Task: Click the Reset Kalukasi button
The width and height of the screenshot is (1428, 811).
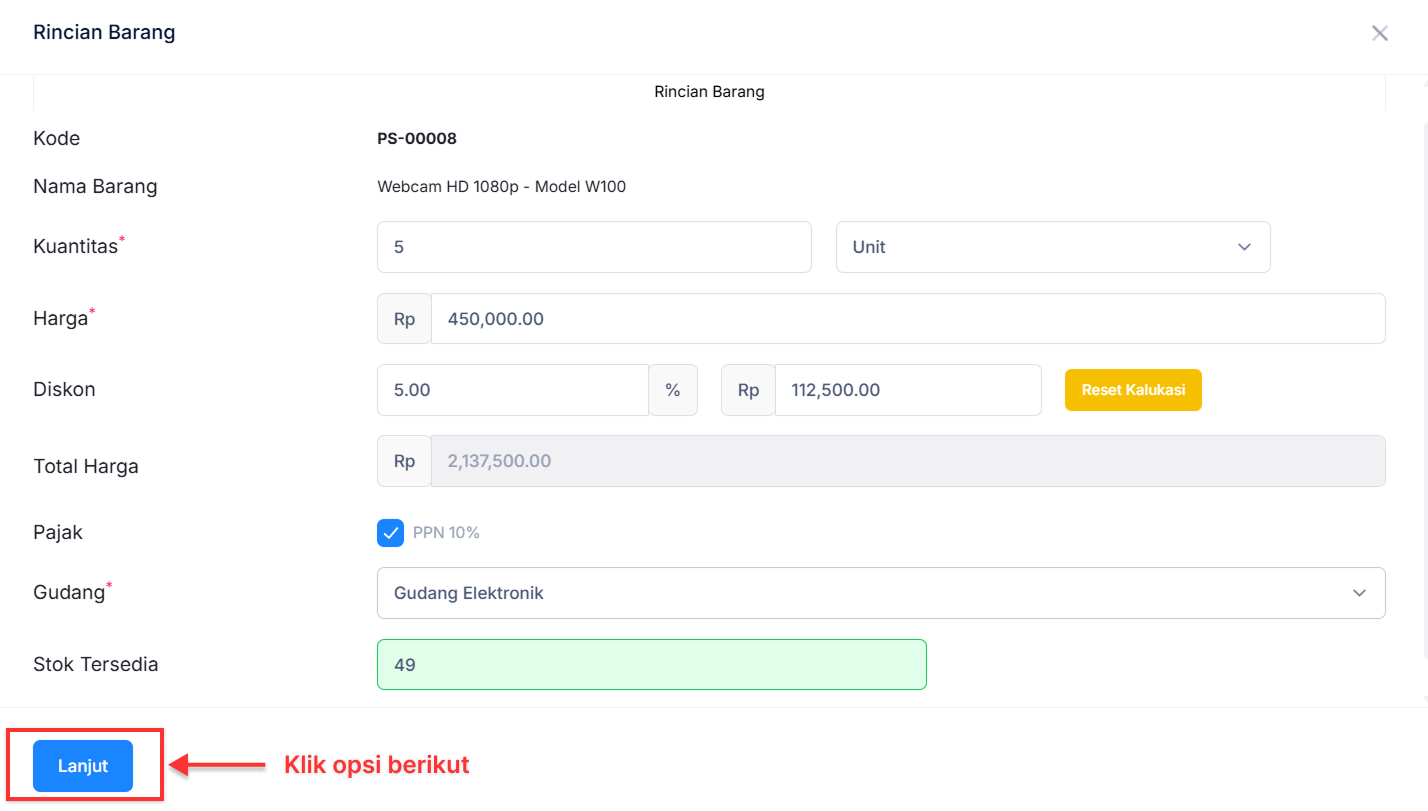Action: (x=1132, y=390)
